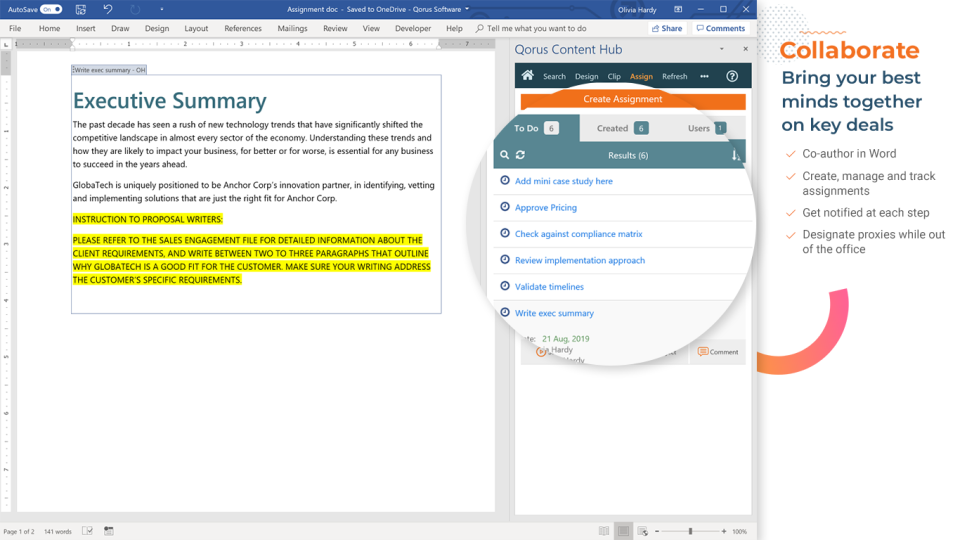Click the Save icon in title bar

point(80,9)
